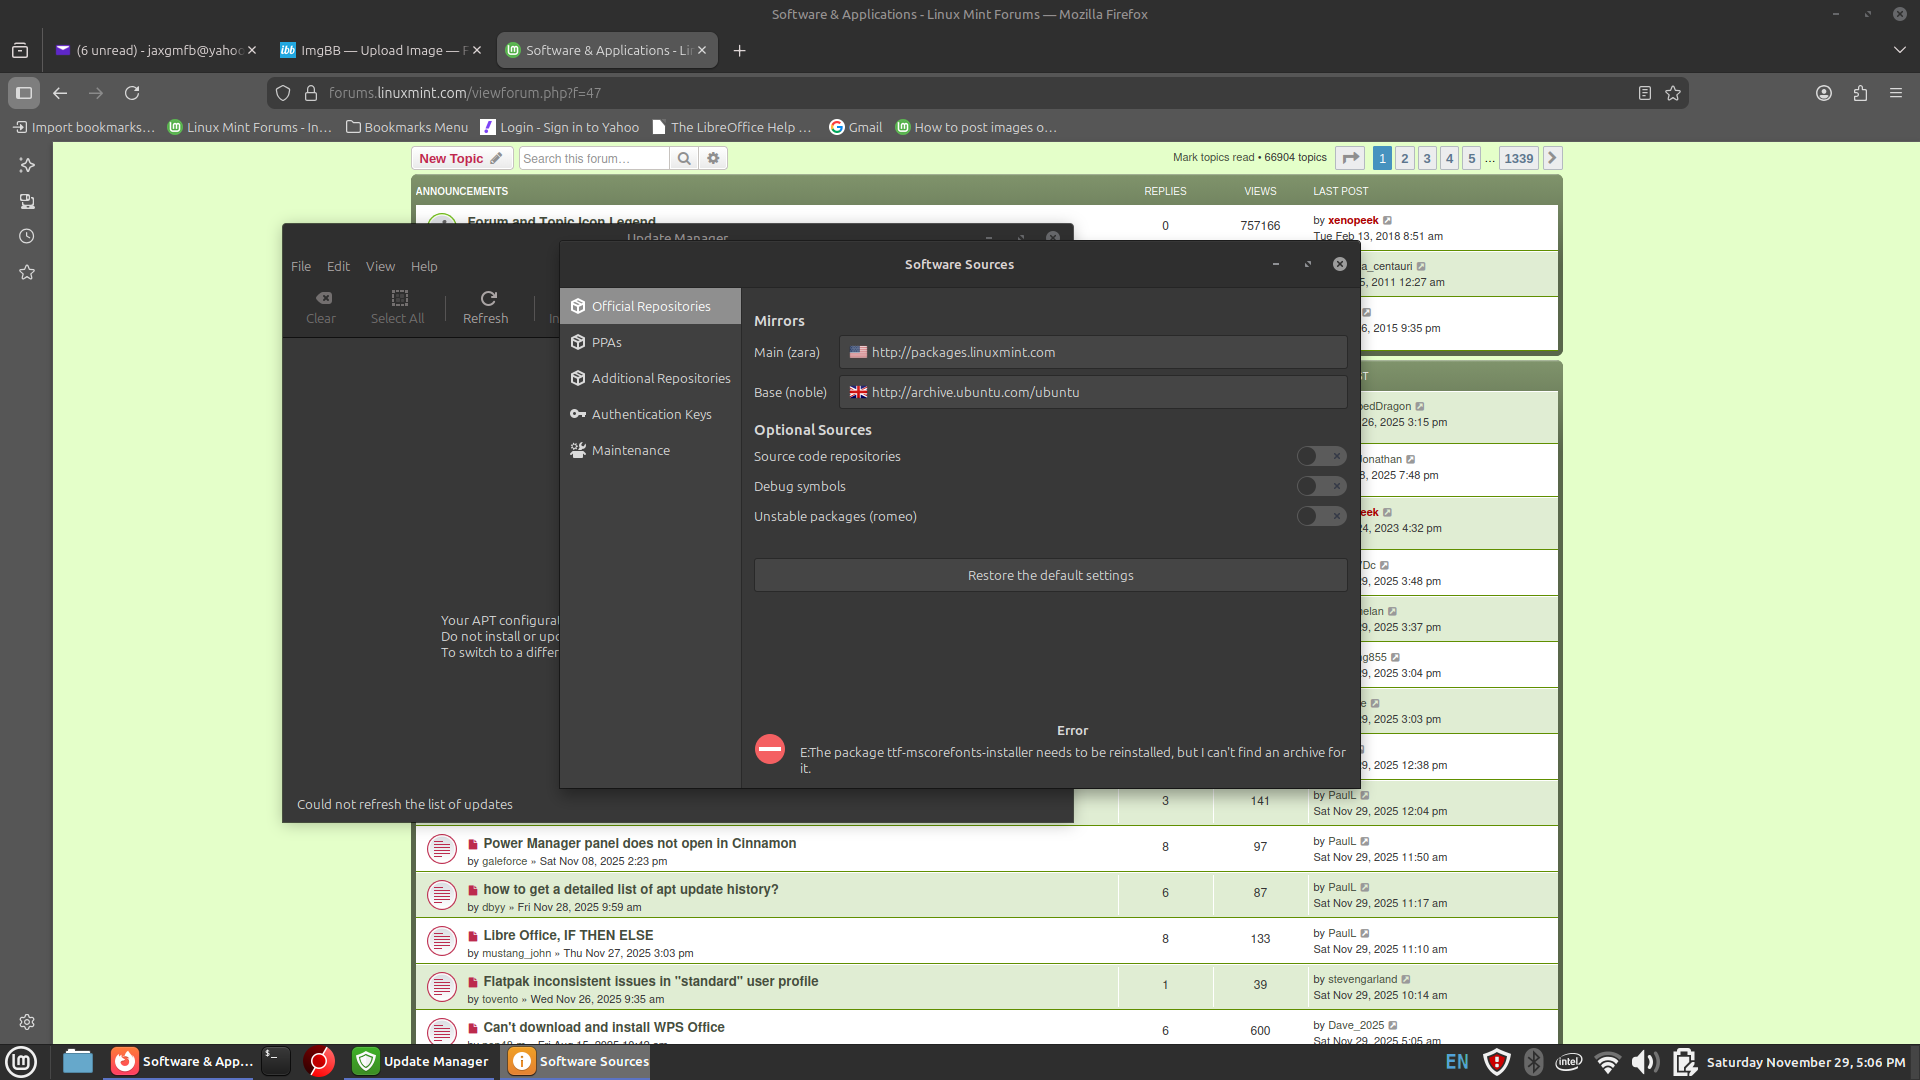Click the volume speaker tray icon
The width and height of the screenshot is (1920, 1080).
[x=1644, y=1062]
